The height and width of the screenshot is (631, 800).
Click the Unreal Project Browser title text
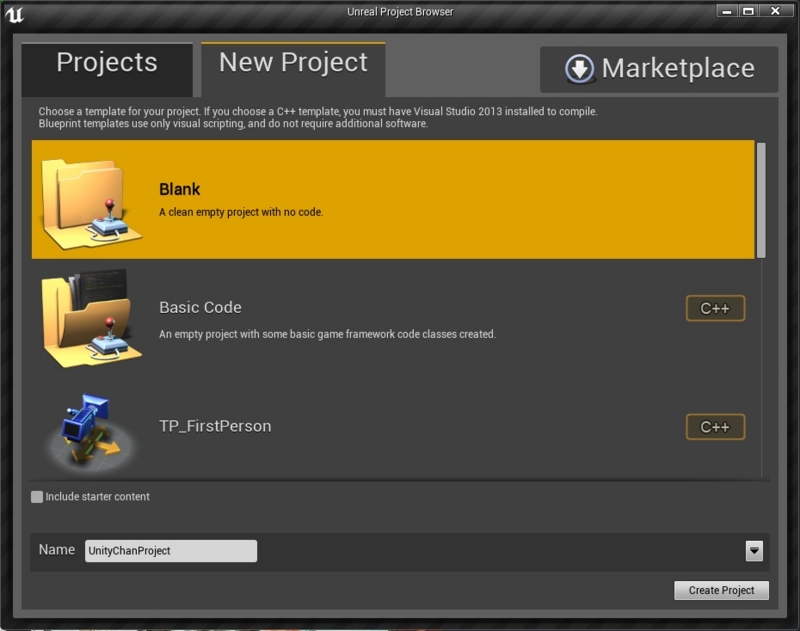tap(400, 12)
